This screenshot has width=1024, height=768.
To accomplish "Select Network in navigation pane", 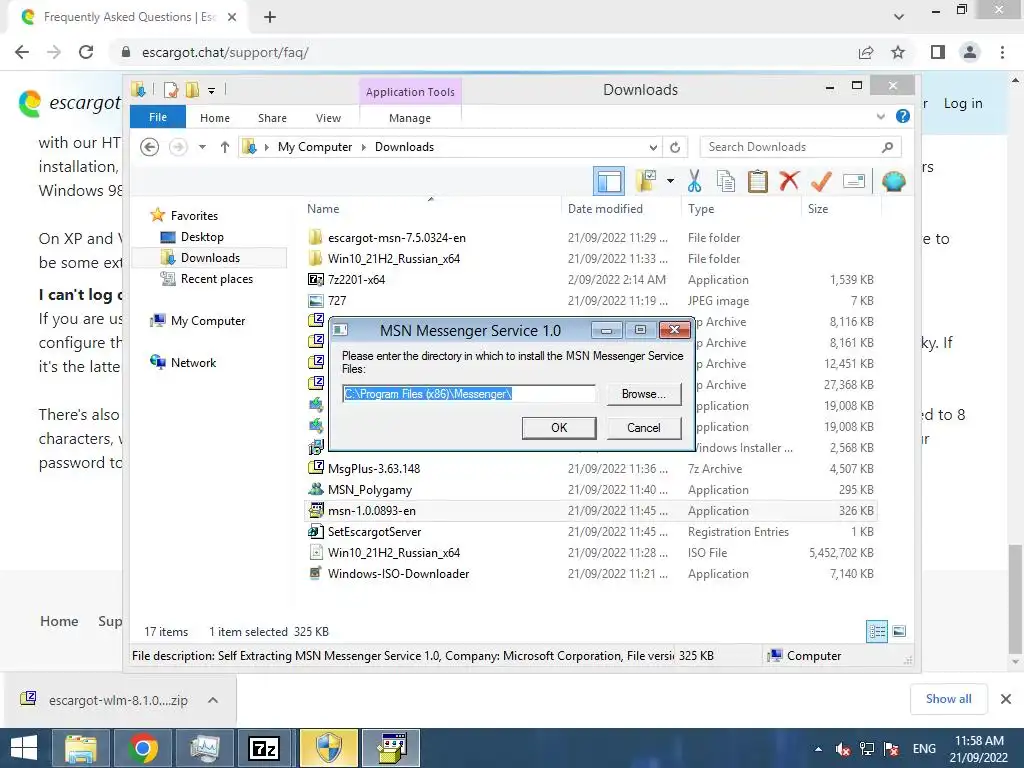I will point(193,362).
